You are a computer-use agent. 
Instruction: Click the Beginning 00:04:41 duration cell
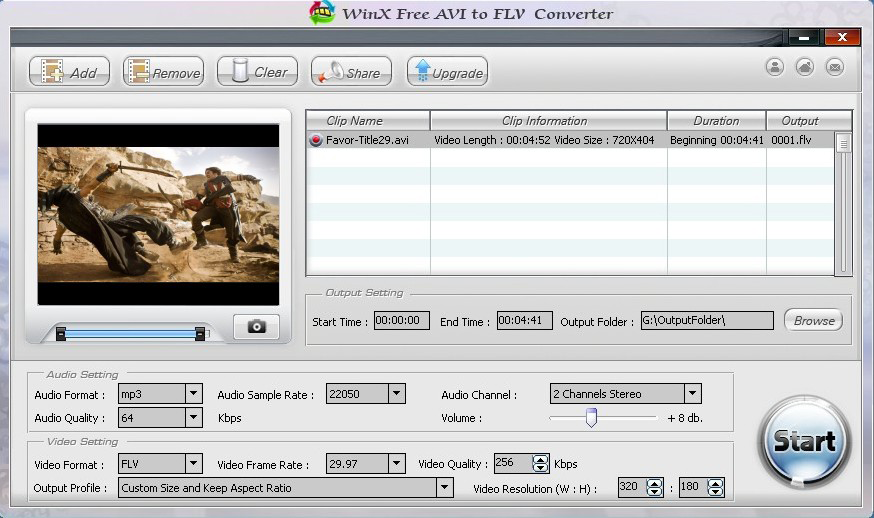click(717, 140)
